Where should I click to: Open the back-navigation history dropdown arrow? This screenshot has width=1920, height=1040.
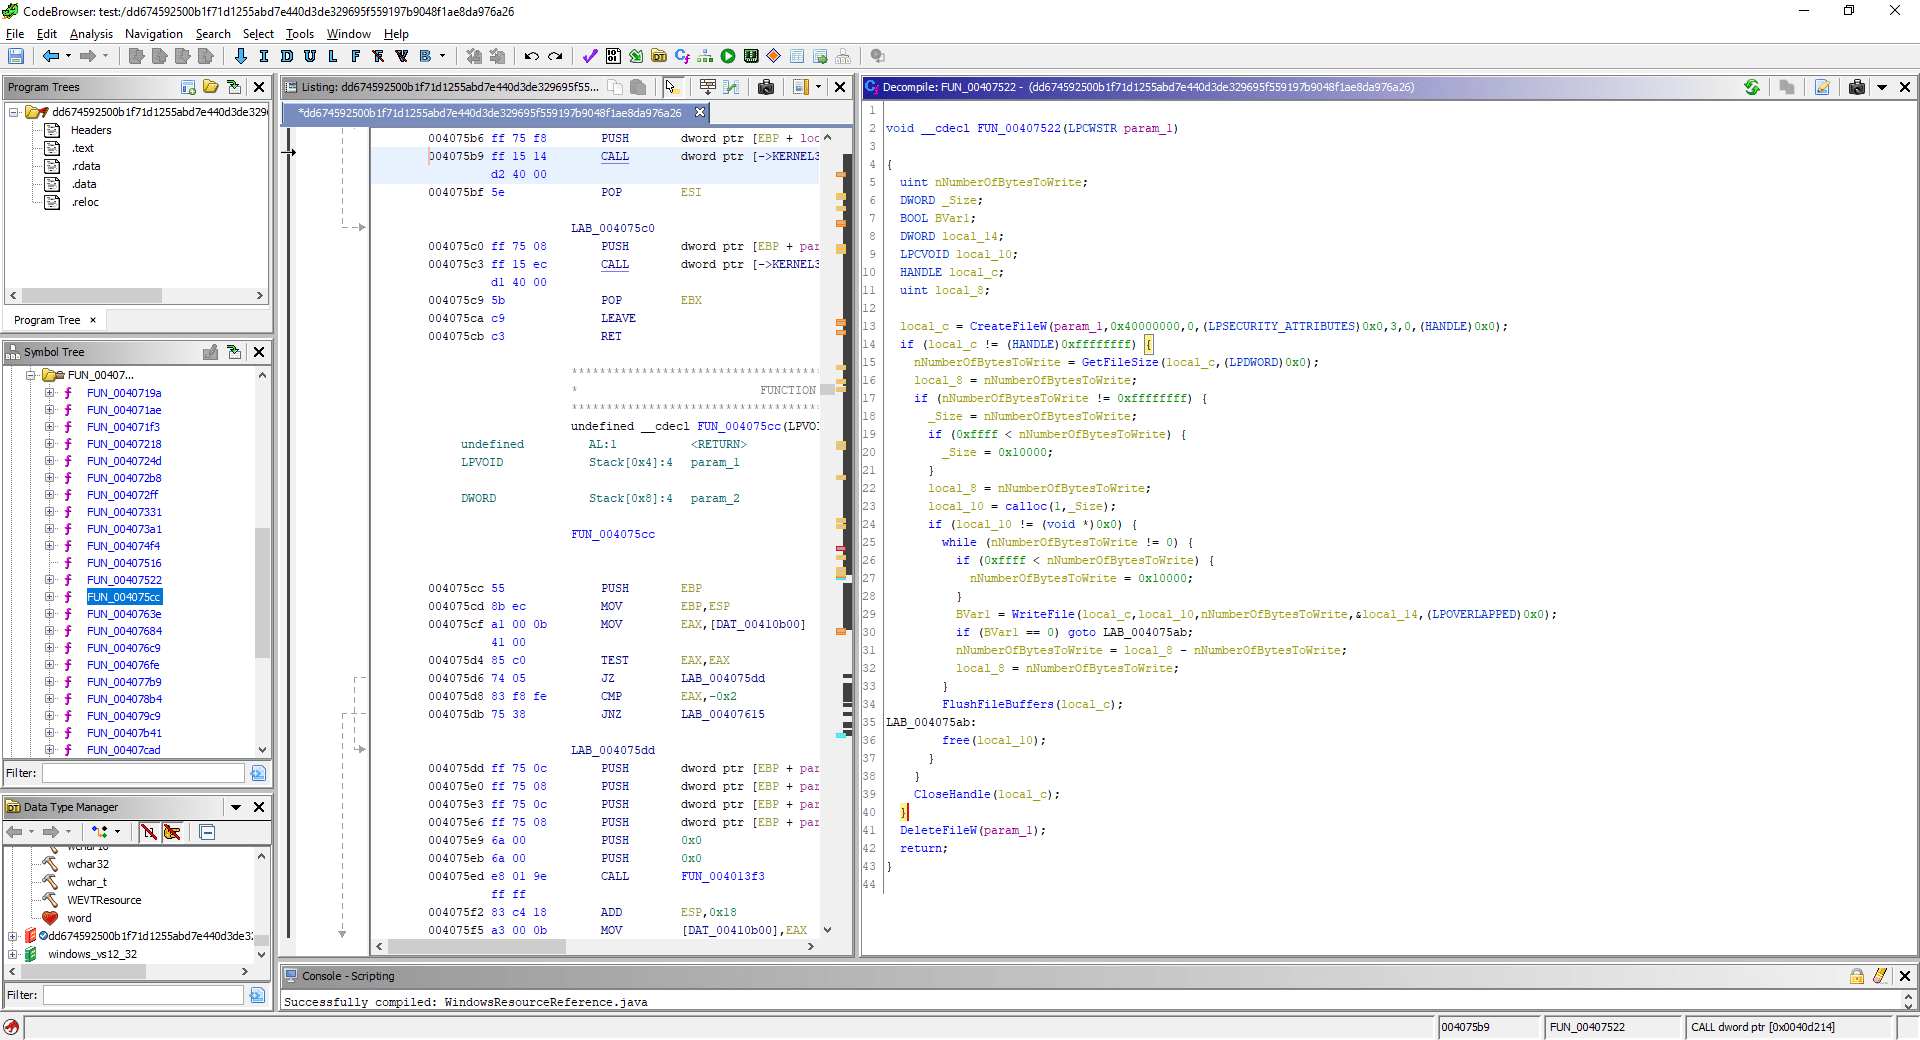[x=68, y=56]
